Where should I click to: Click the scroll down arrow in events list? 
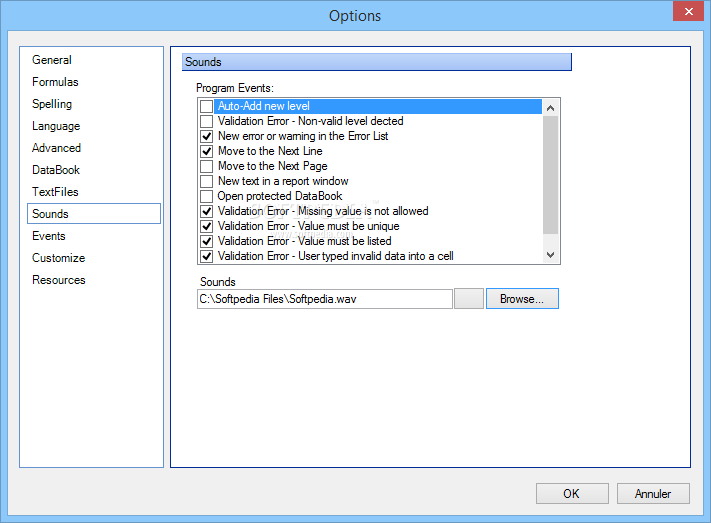(550, 255)
